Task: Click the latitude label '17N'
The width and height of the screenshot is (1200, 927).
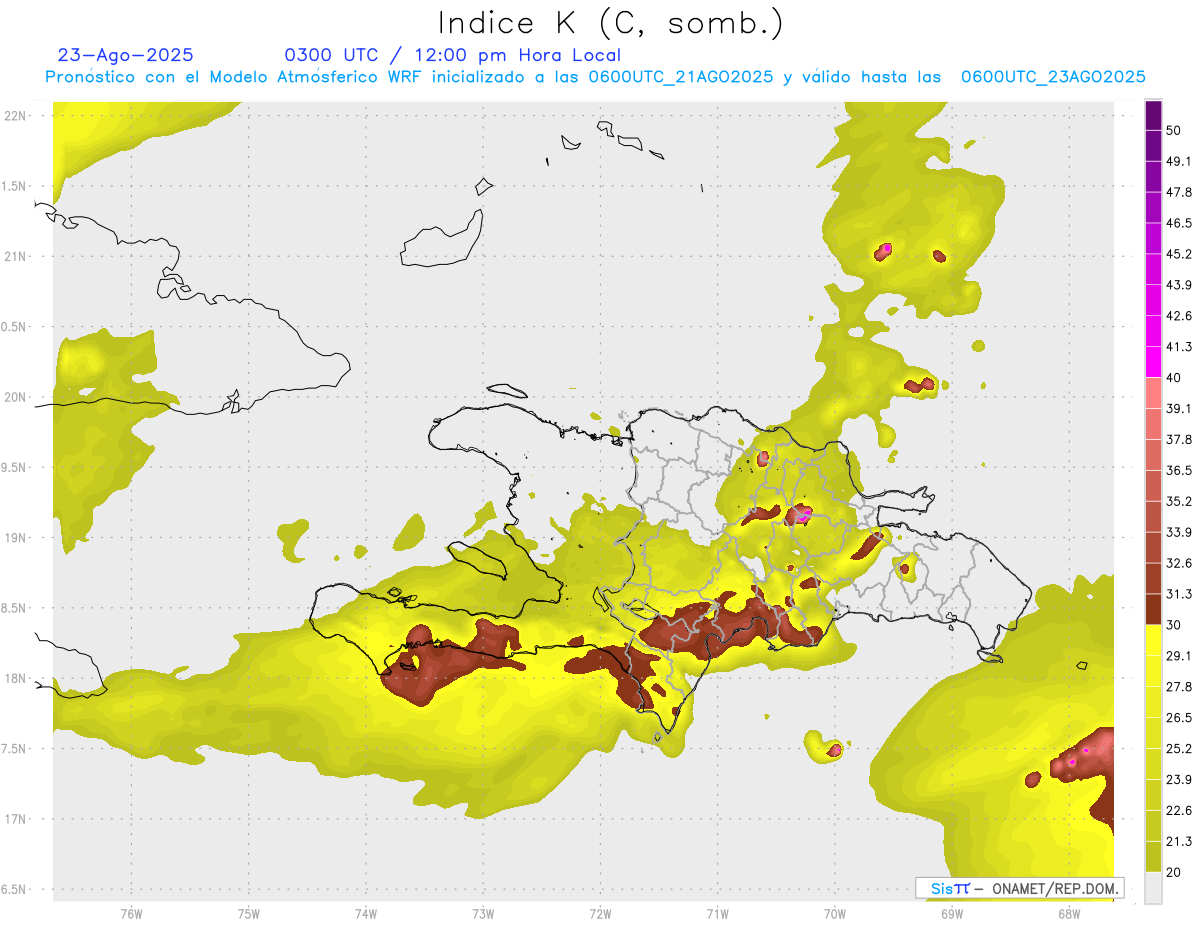Action: (x=15, y=819)
